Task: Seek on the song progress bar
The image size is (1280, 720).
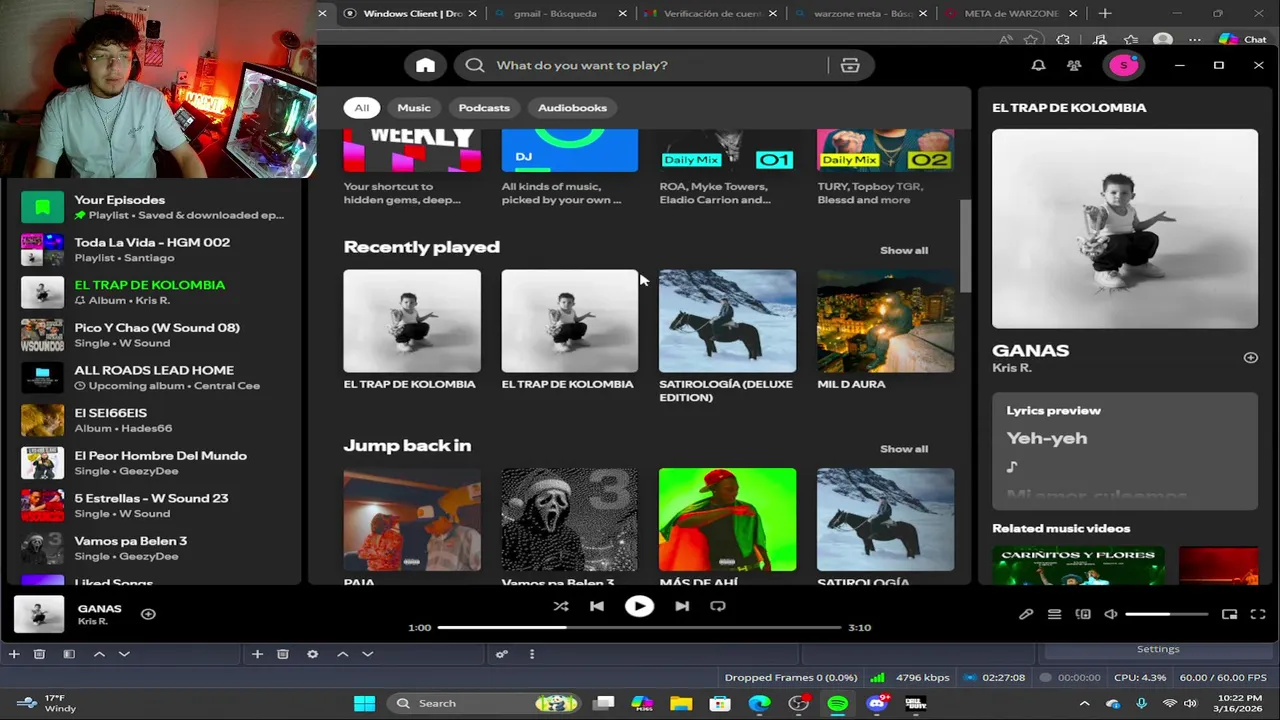Action: pos(639,627)
